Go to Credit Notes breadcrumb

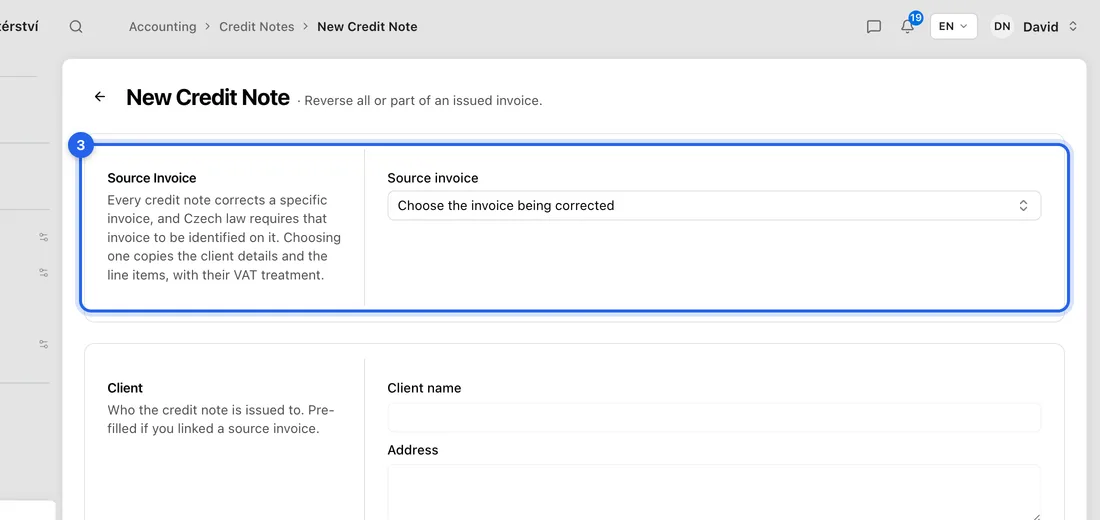point(257,27)
